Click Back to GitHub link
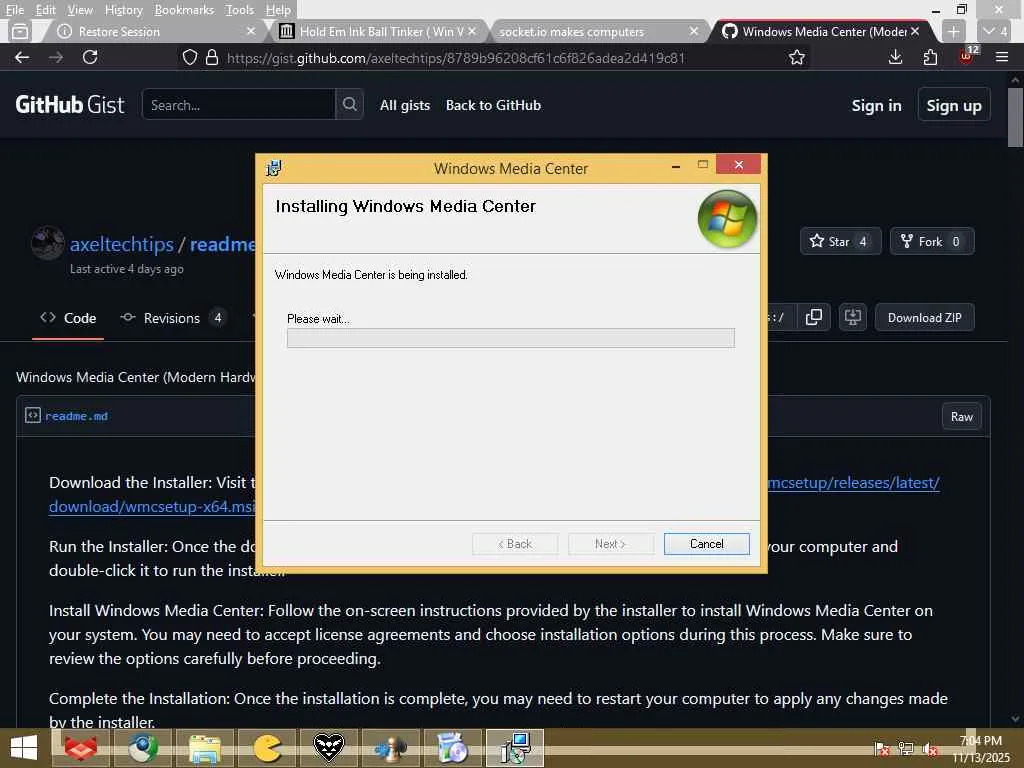Image resolution: width=1024 pixels, height=768 pixels. [x=493, y=105]
